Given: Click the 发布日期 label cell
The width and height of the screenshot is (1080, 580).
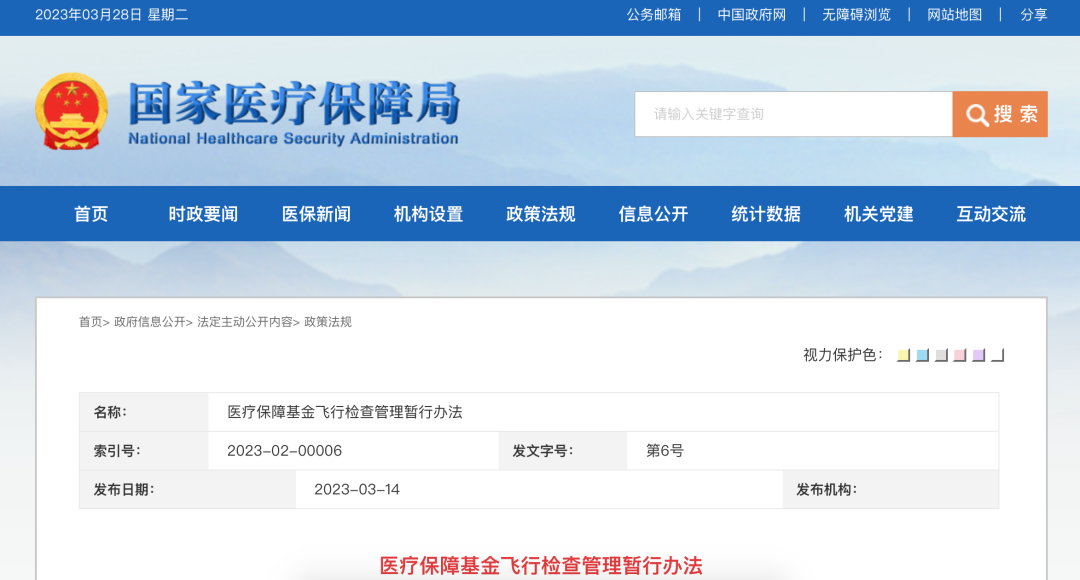Looking at the screenshot, I should (187, 490).
